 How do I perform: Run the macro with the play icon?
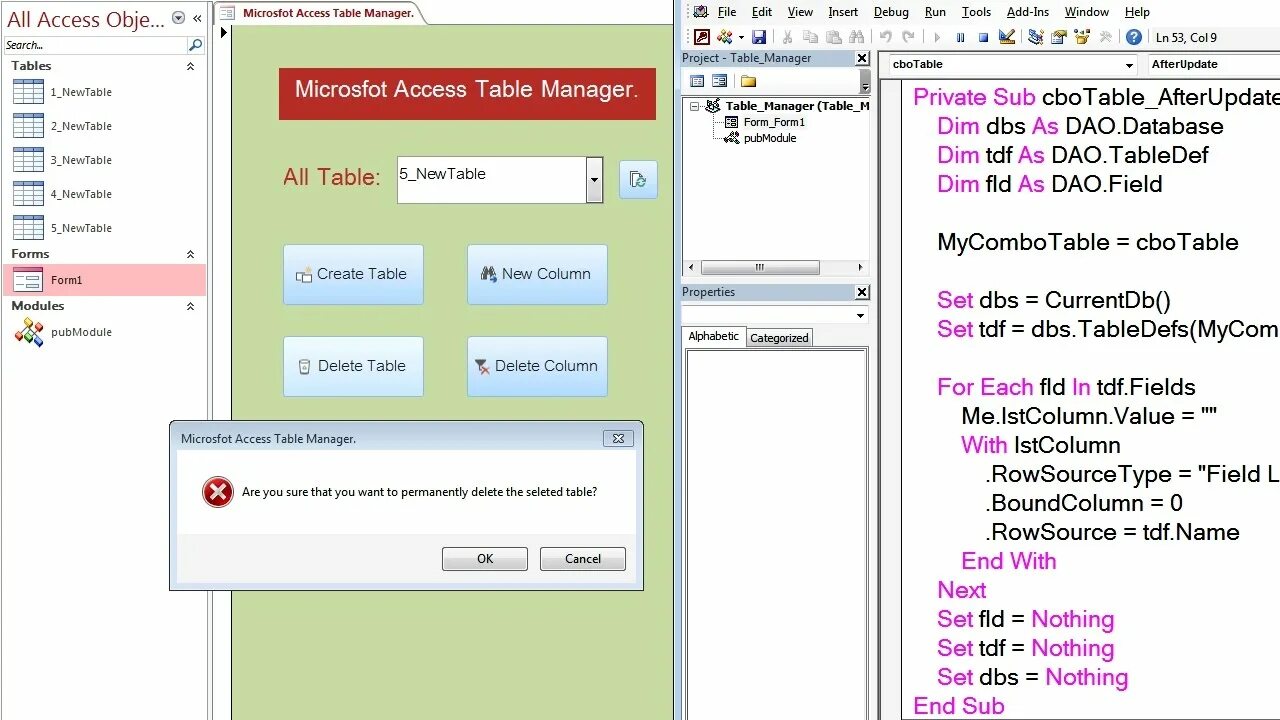tap(937, 37)
